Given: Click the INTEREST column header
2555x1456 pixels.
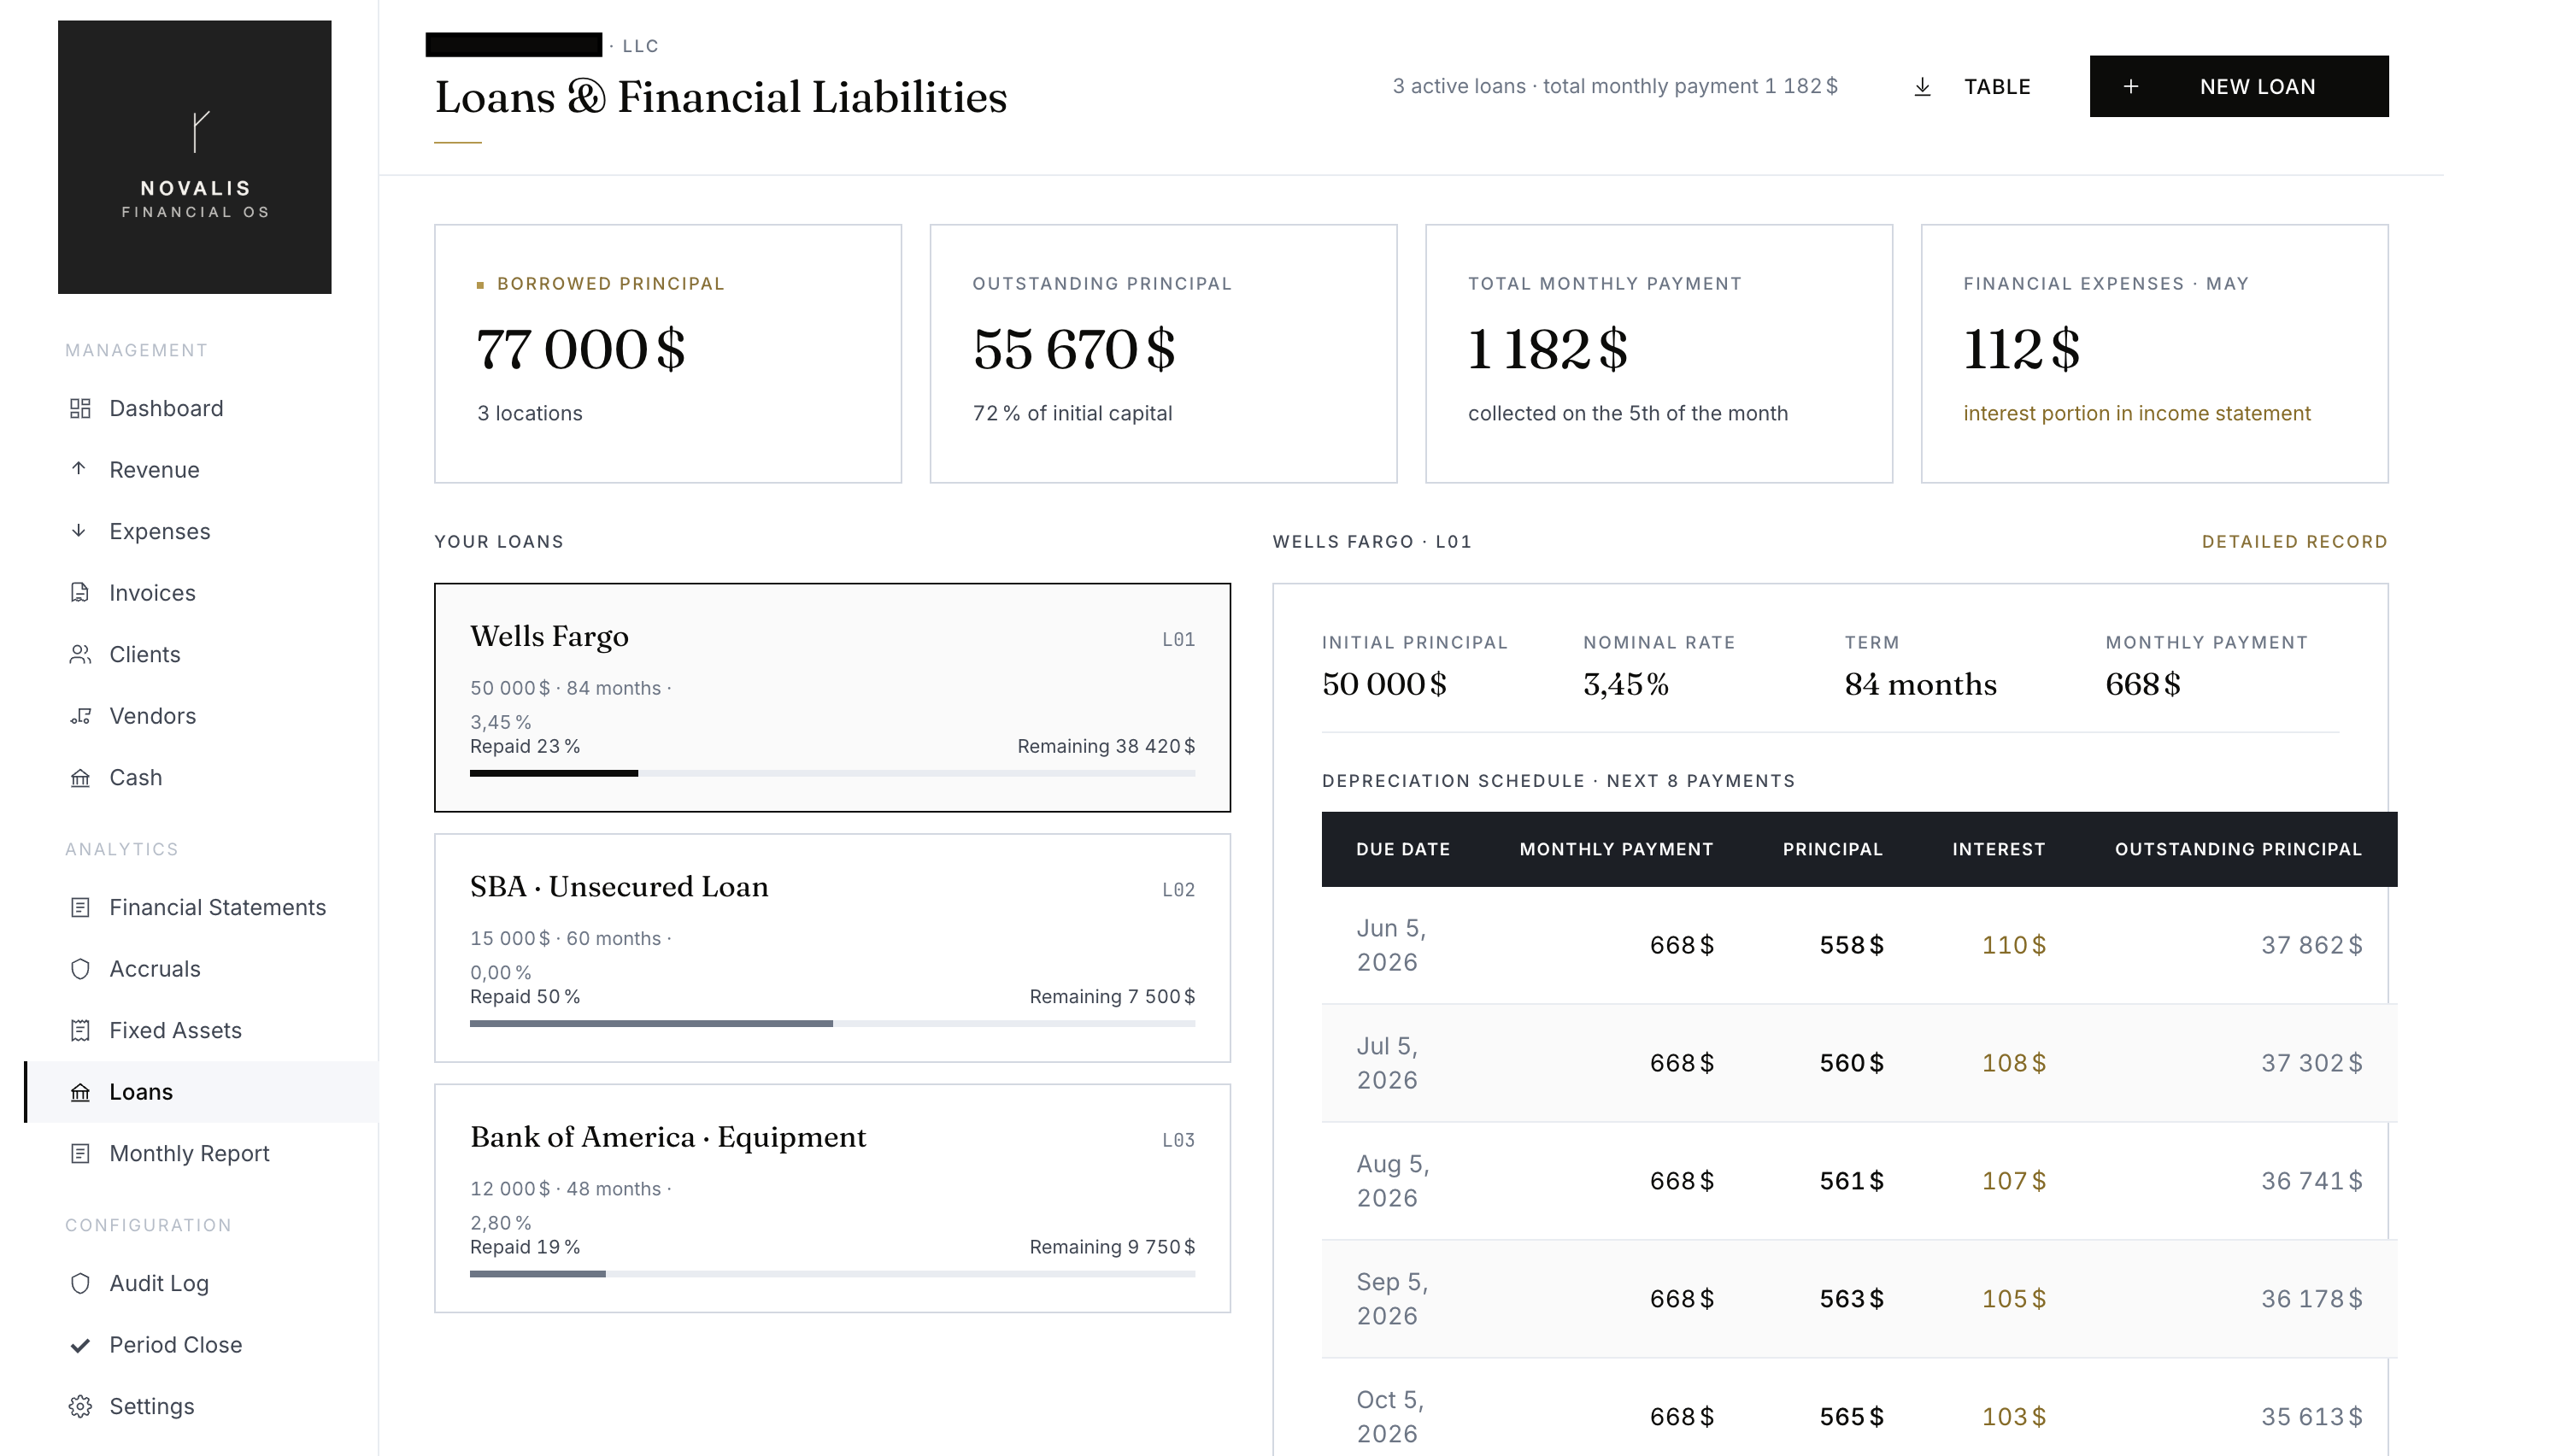Looking at the screenshot, I should point(1998,849).
